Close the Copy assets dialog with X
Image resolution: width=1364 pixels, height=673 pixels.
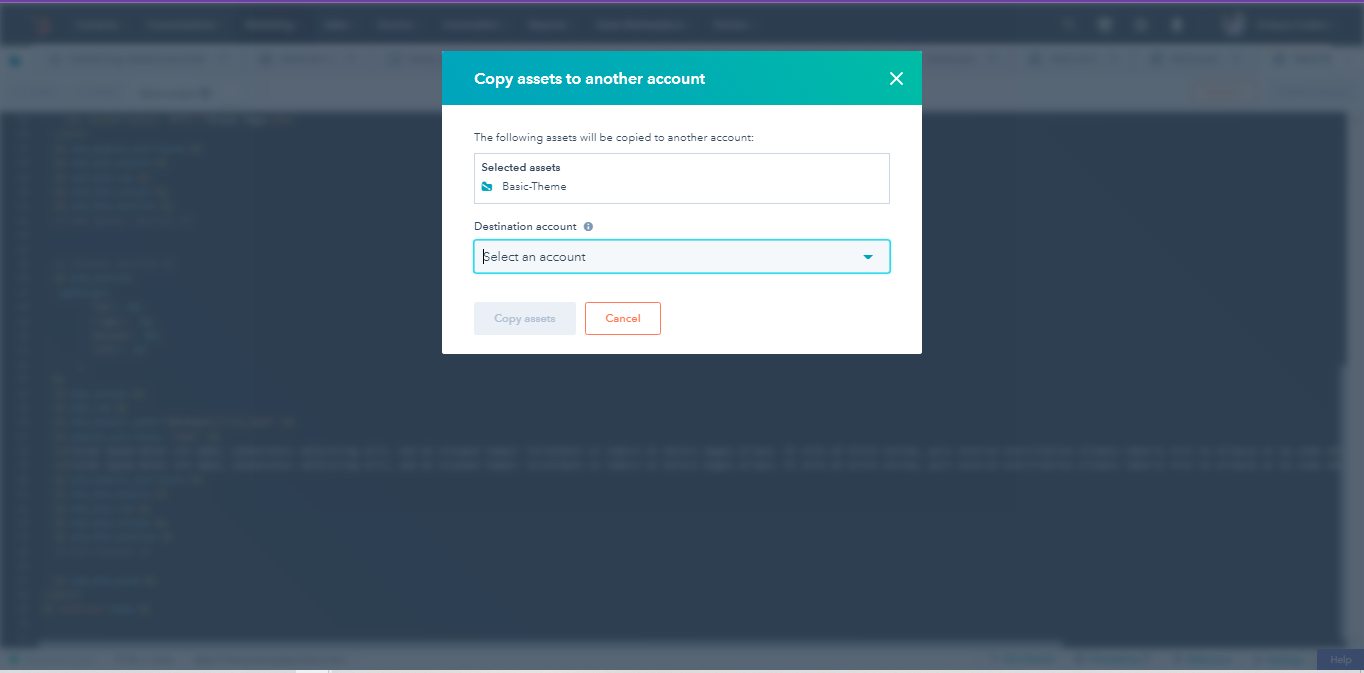[896, 79]
